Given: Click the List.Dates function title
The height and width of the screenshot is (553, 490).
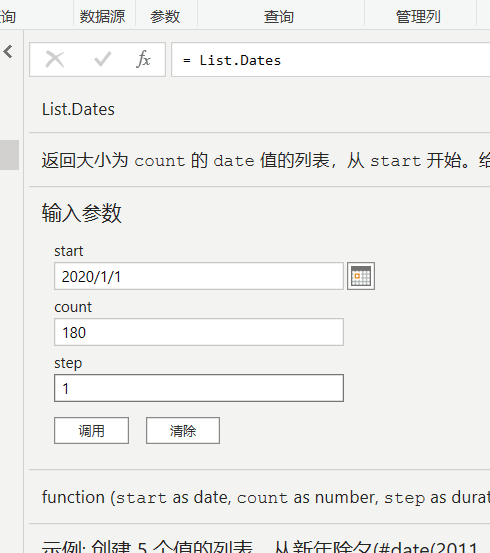Looking at the screenshot, I should 78,109.
